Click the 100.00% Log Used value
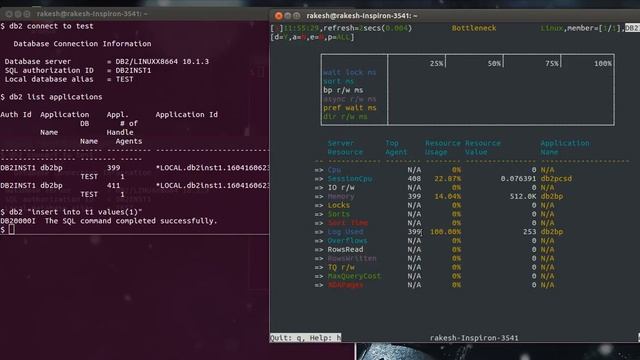The image size is (640, 360). (x=445, y=232)
